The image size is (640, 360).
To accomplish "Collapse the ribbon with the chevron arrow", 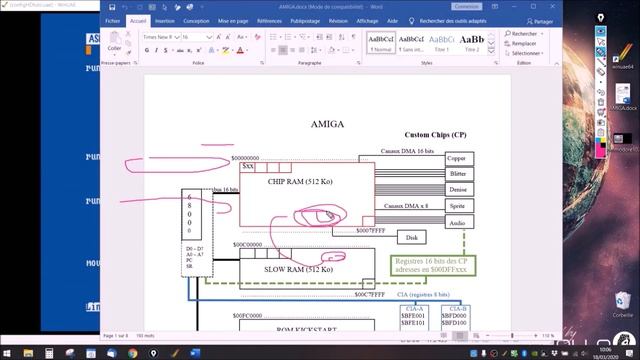I will (x=556, y=63).
